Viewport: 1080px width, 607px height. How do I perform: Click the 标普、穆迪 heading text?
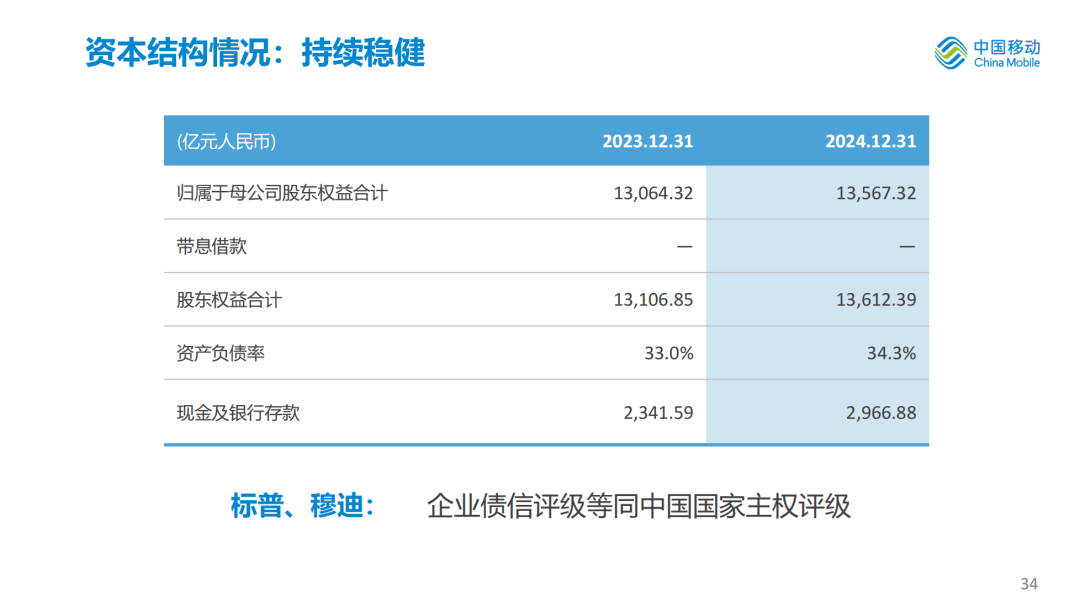point(303,505)
